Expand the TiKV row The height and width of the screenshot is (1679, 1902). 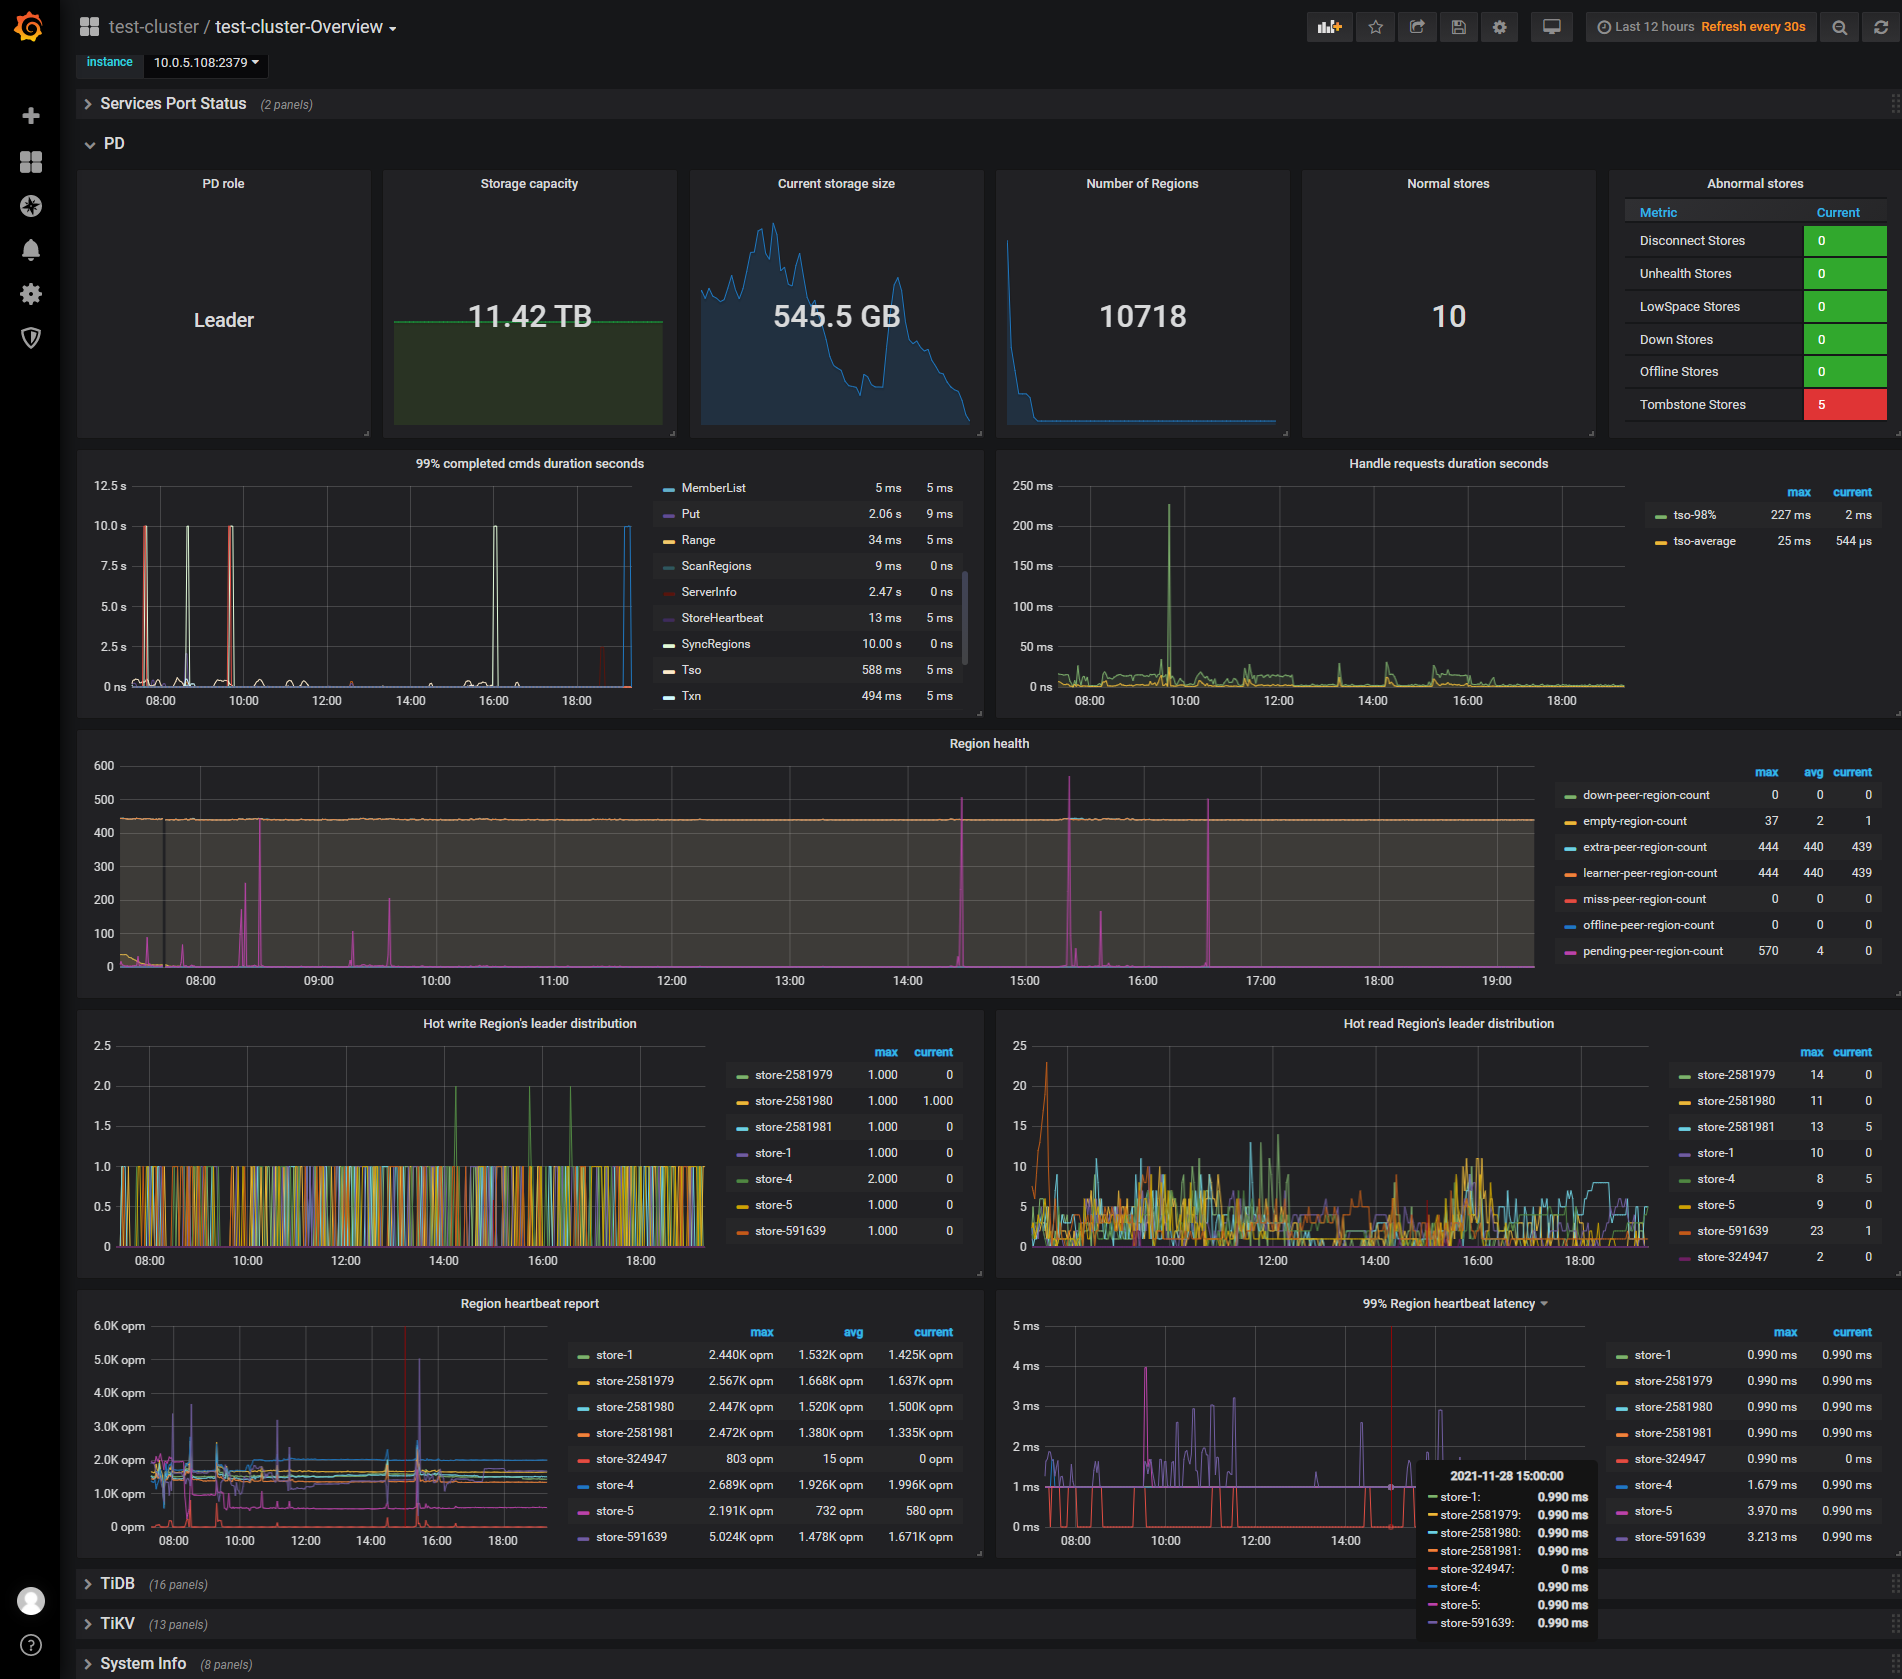click(117, 1623)
